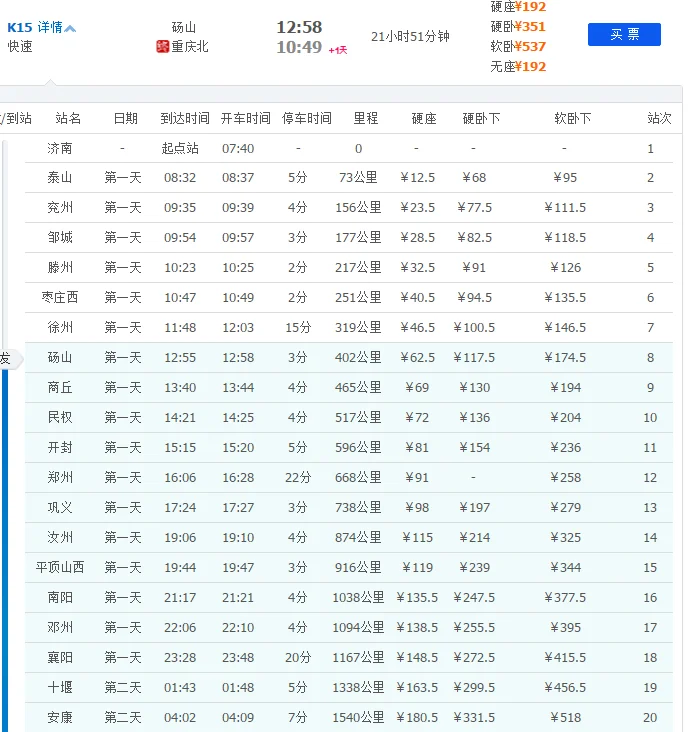Click the red station icon beside 重庆北
Image resolution: width=694 pixels, height=732 pixels.
tap(162, 47)
